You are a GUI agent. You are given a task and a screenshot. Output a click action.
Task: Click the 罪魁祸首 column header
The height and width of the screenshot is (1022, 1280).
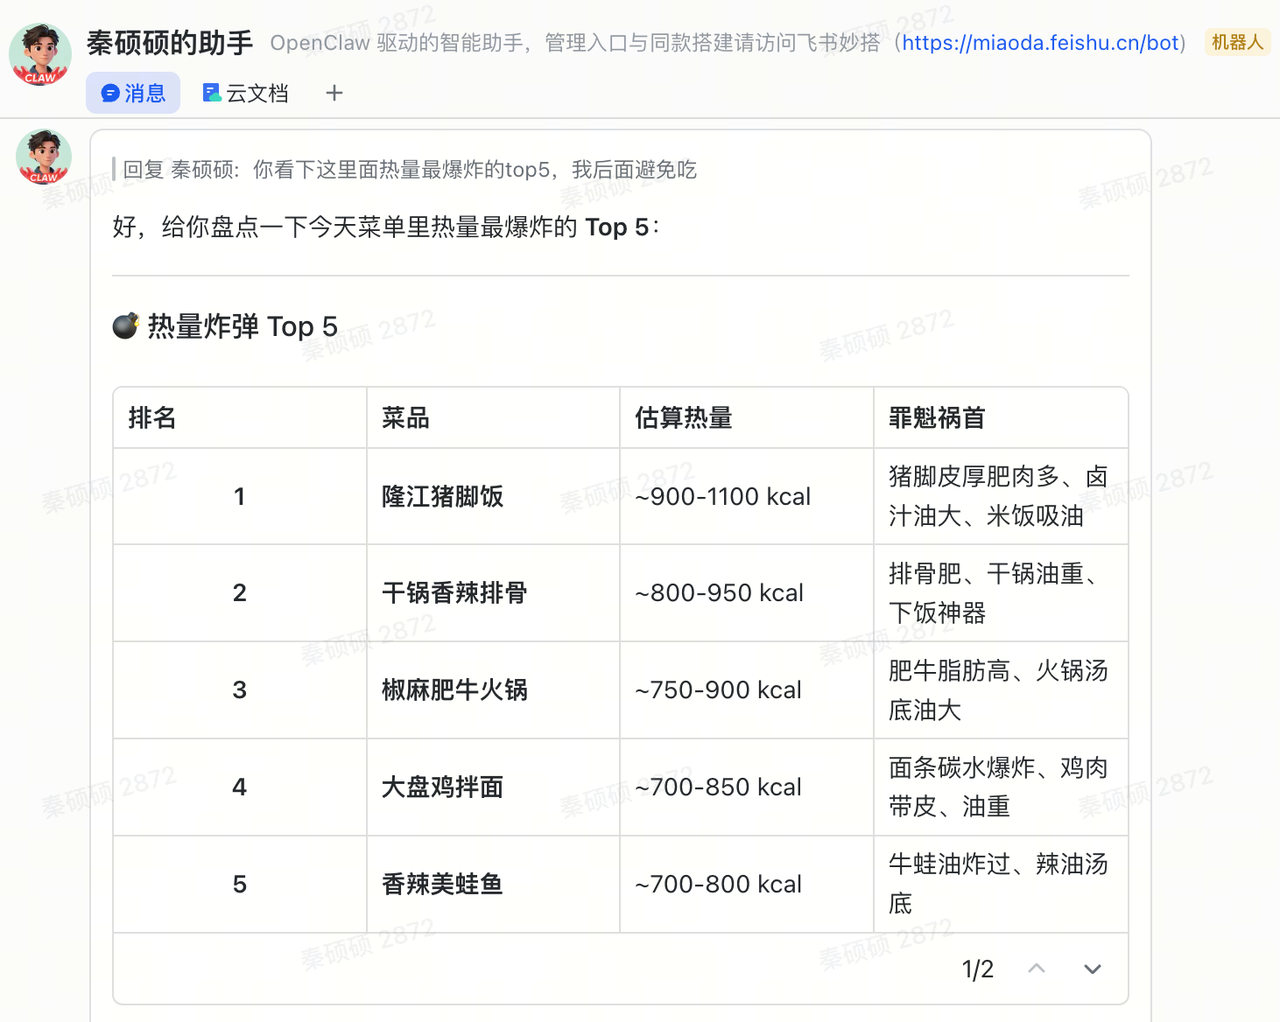[937, 418]
